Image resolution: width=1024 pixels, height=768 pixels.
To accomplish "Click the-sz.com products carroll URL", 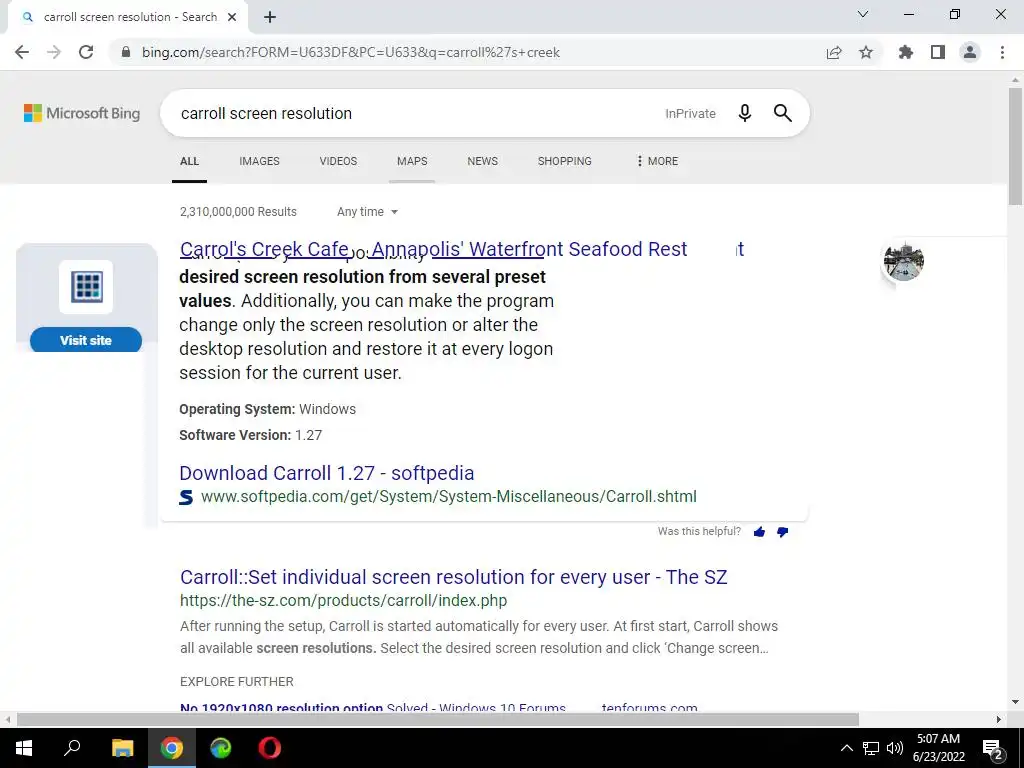I will [344, 600].
